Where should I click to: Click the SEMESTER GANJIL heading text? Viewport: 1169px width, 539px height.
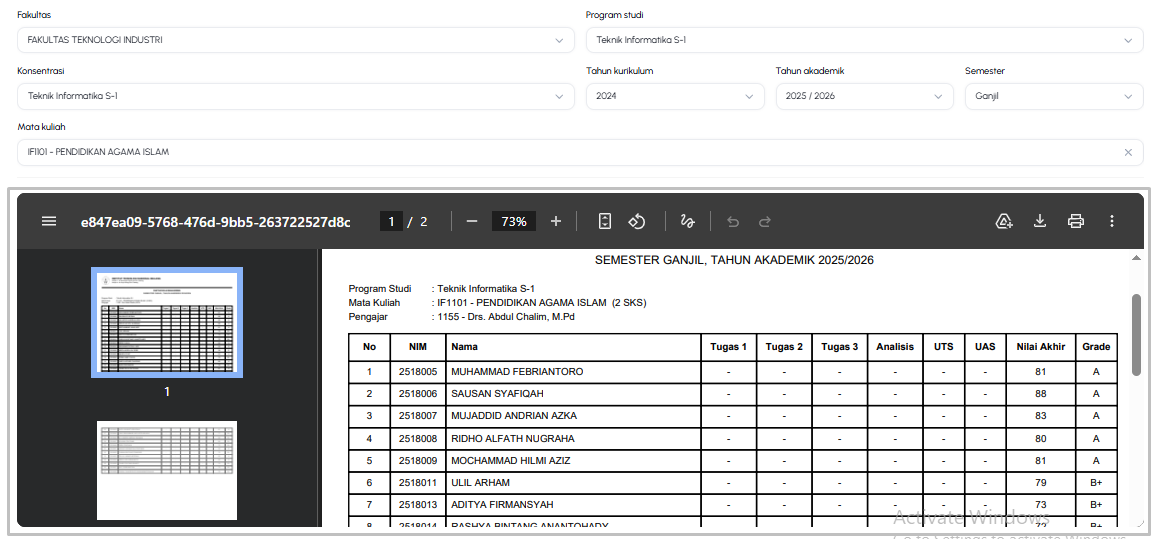[x=734, y=260]
